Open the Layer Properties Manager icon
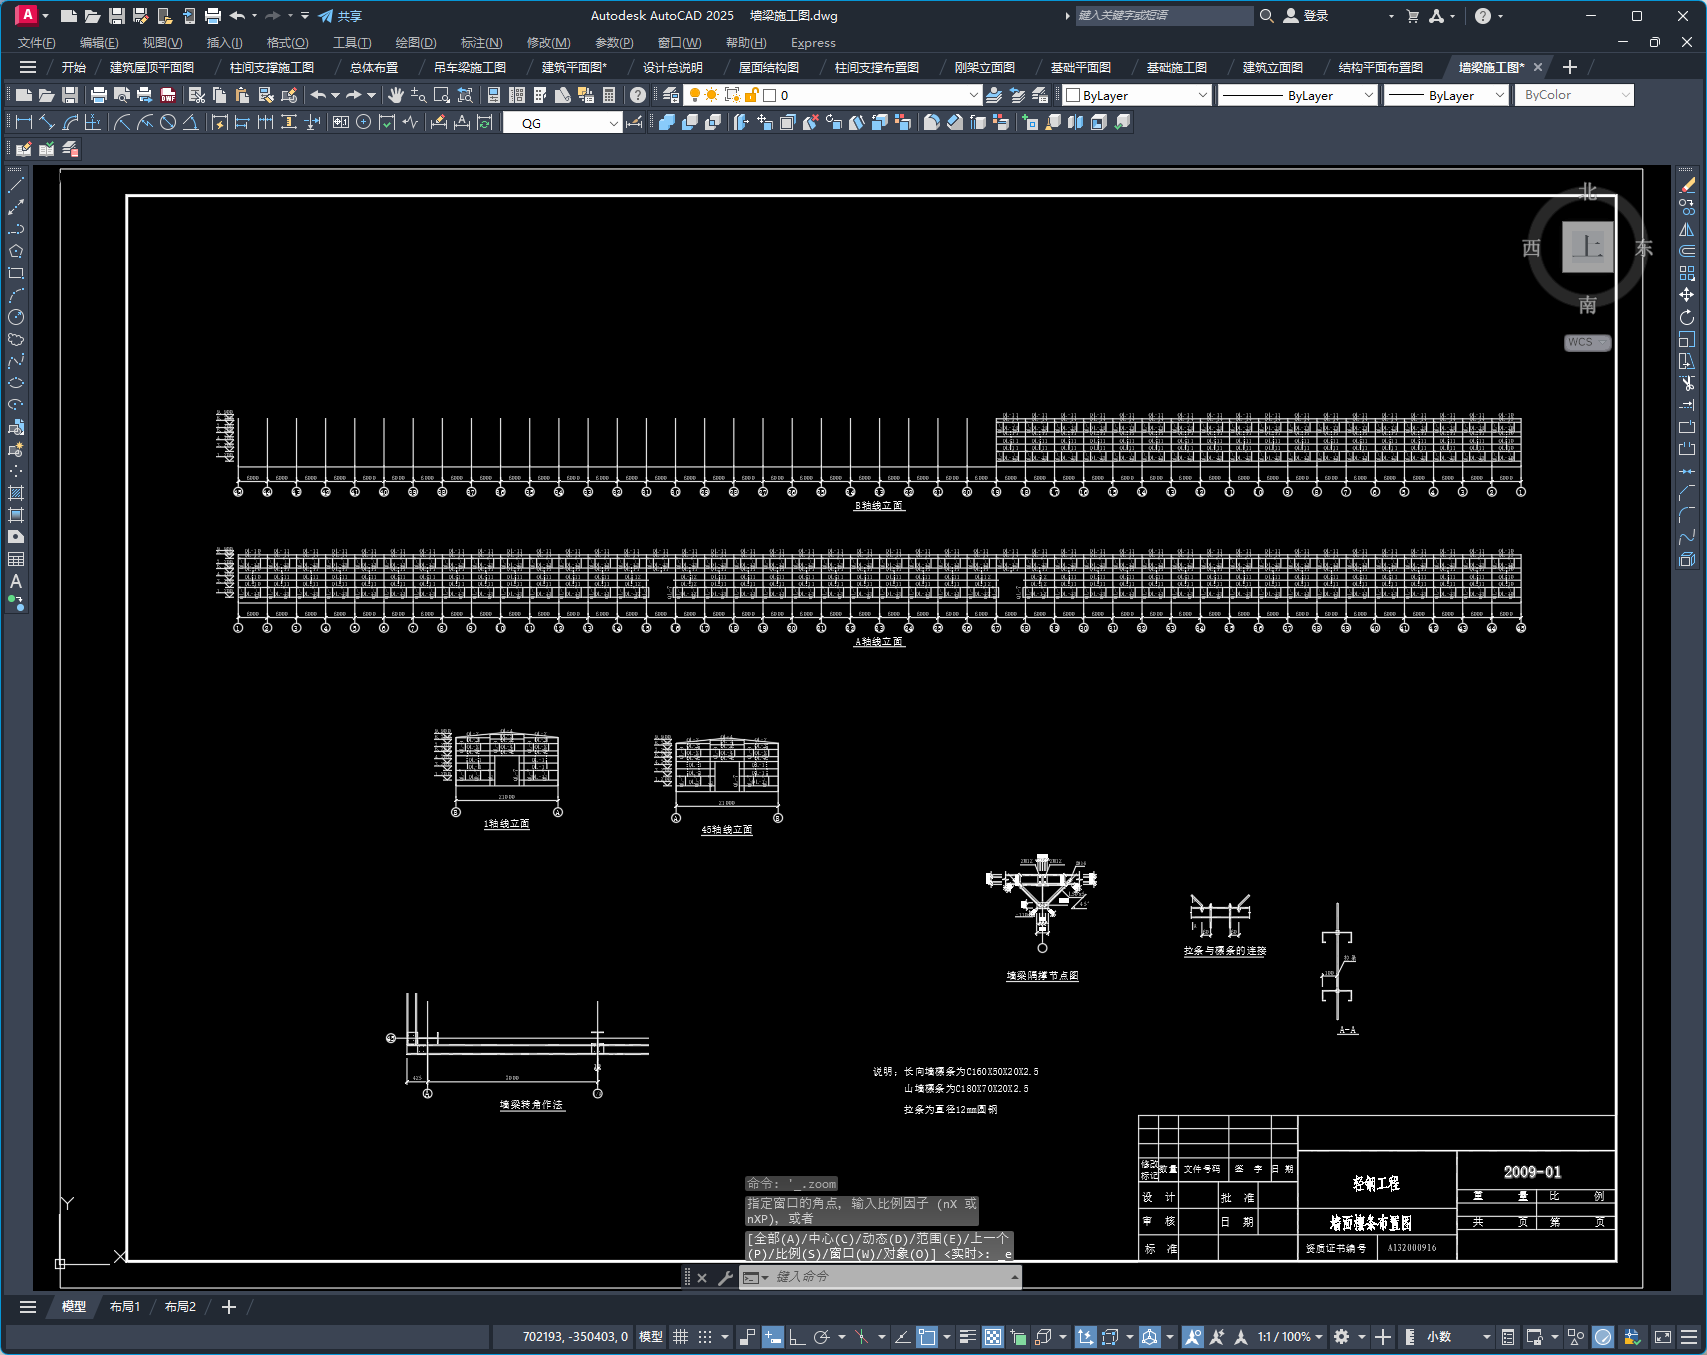1707x1355 pixels. (671, 95)
